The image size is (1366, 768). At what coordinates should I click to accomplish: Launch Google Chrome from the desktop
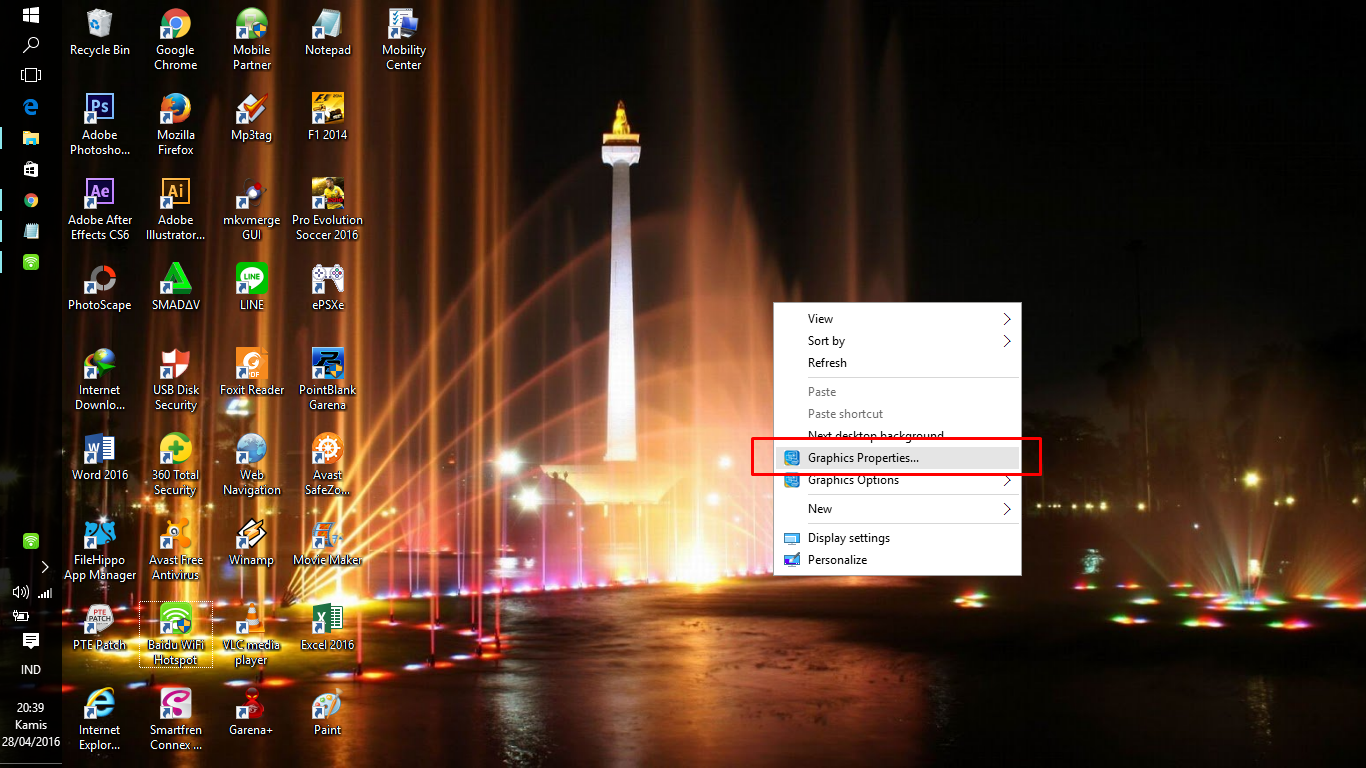click(175, 25)
